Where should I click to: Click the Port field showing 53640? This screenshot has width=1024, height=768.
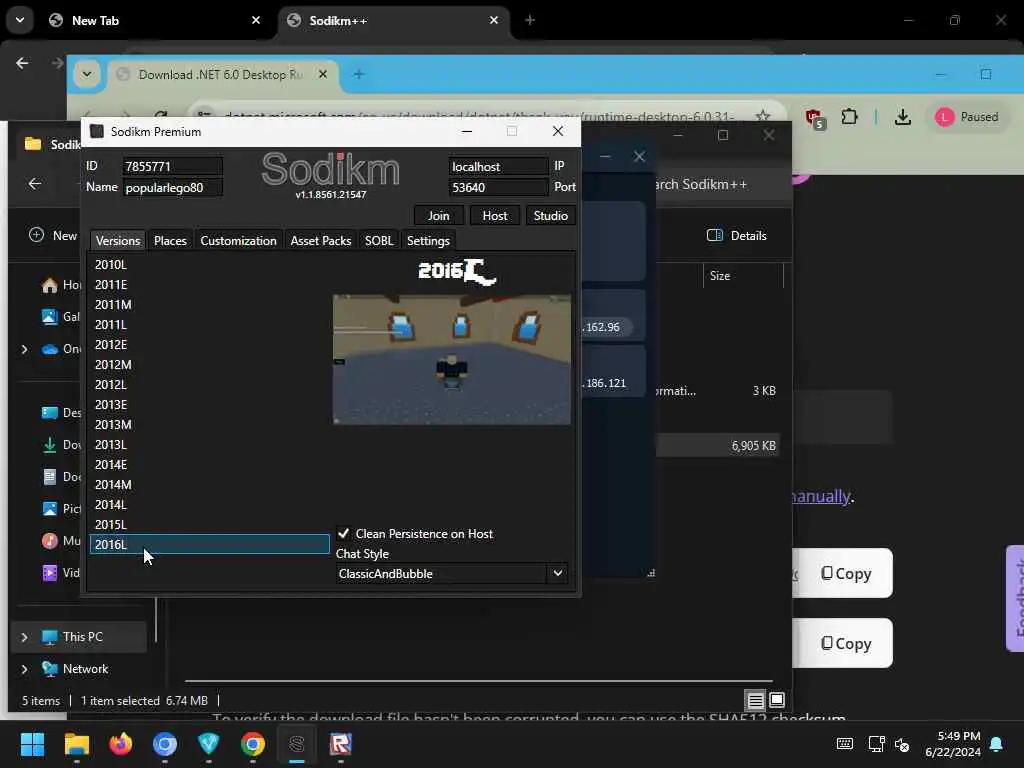click(x=498, y=187)
